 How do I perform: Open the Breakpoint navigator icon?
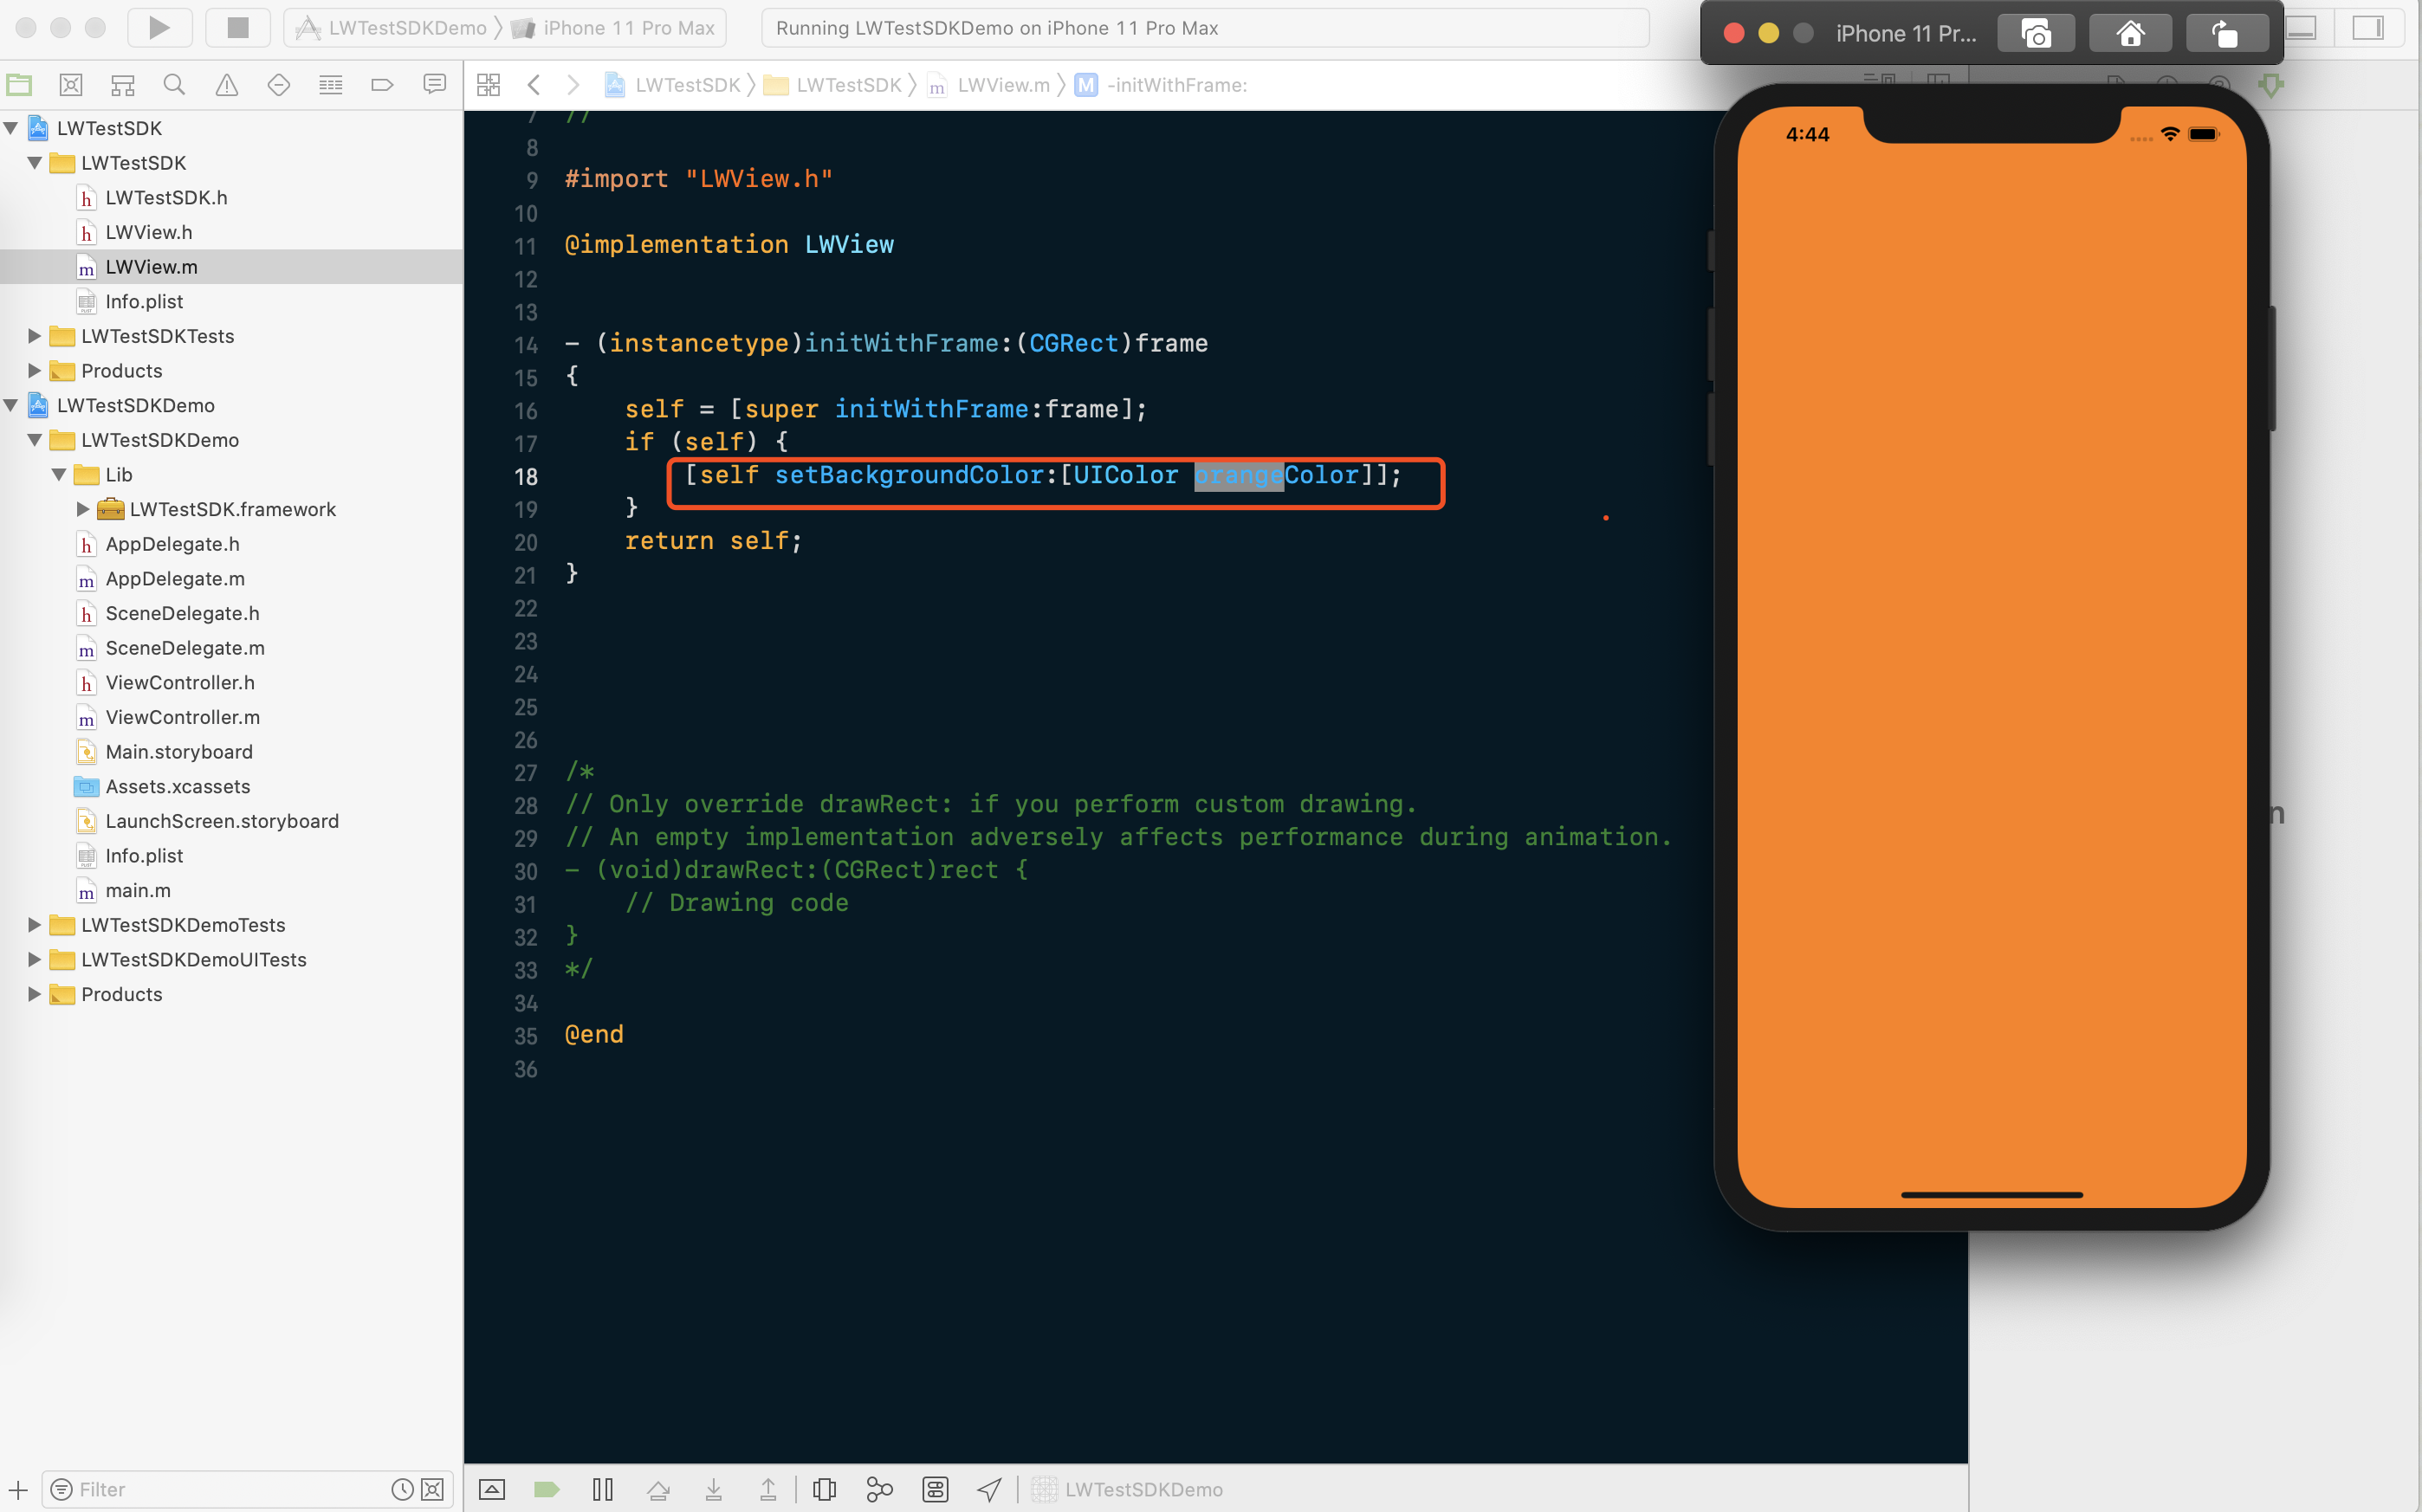point(382,85)
